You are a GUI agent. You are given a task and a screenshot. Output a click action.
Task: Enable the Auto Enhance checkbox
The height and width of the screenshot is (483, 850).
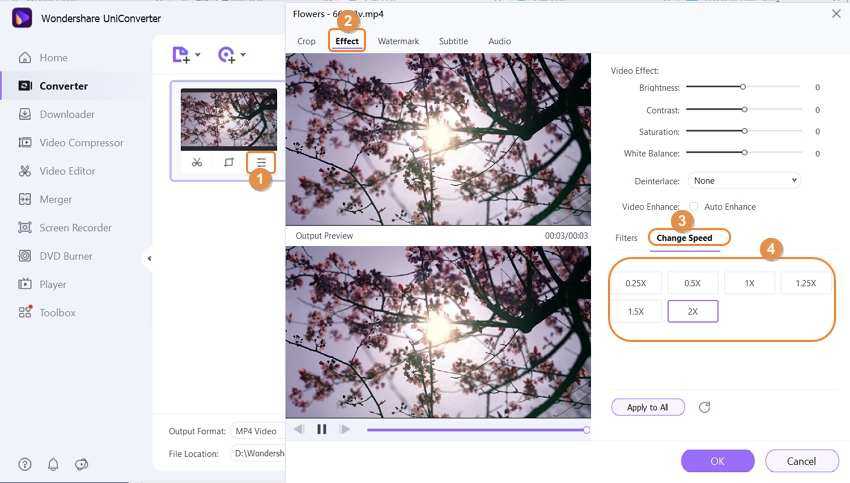[x=694, y=207]
